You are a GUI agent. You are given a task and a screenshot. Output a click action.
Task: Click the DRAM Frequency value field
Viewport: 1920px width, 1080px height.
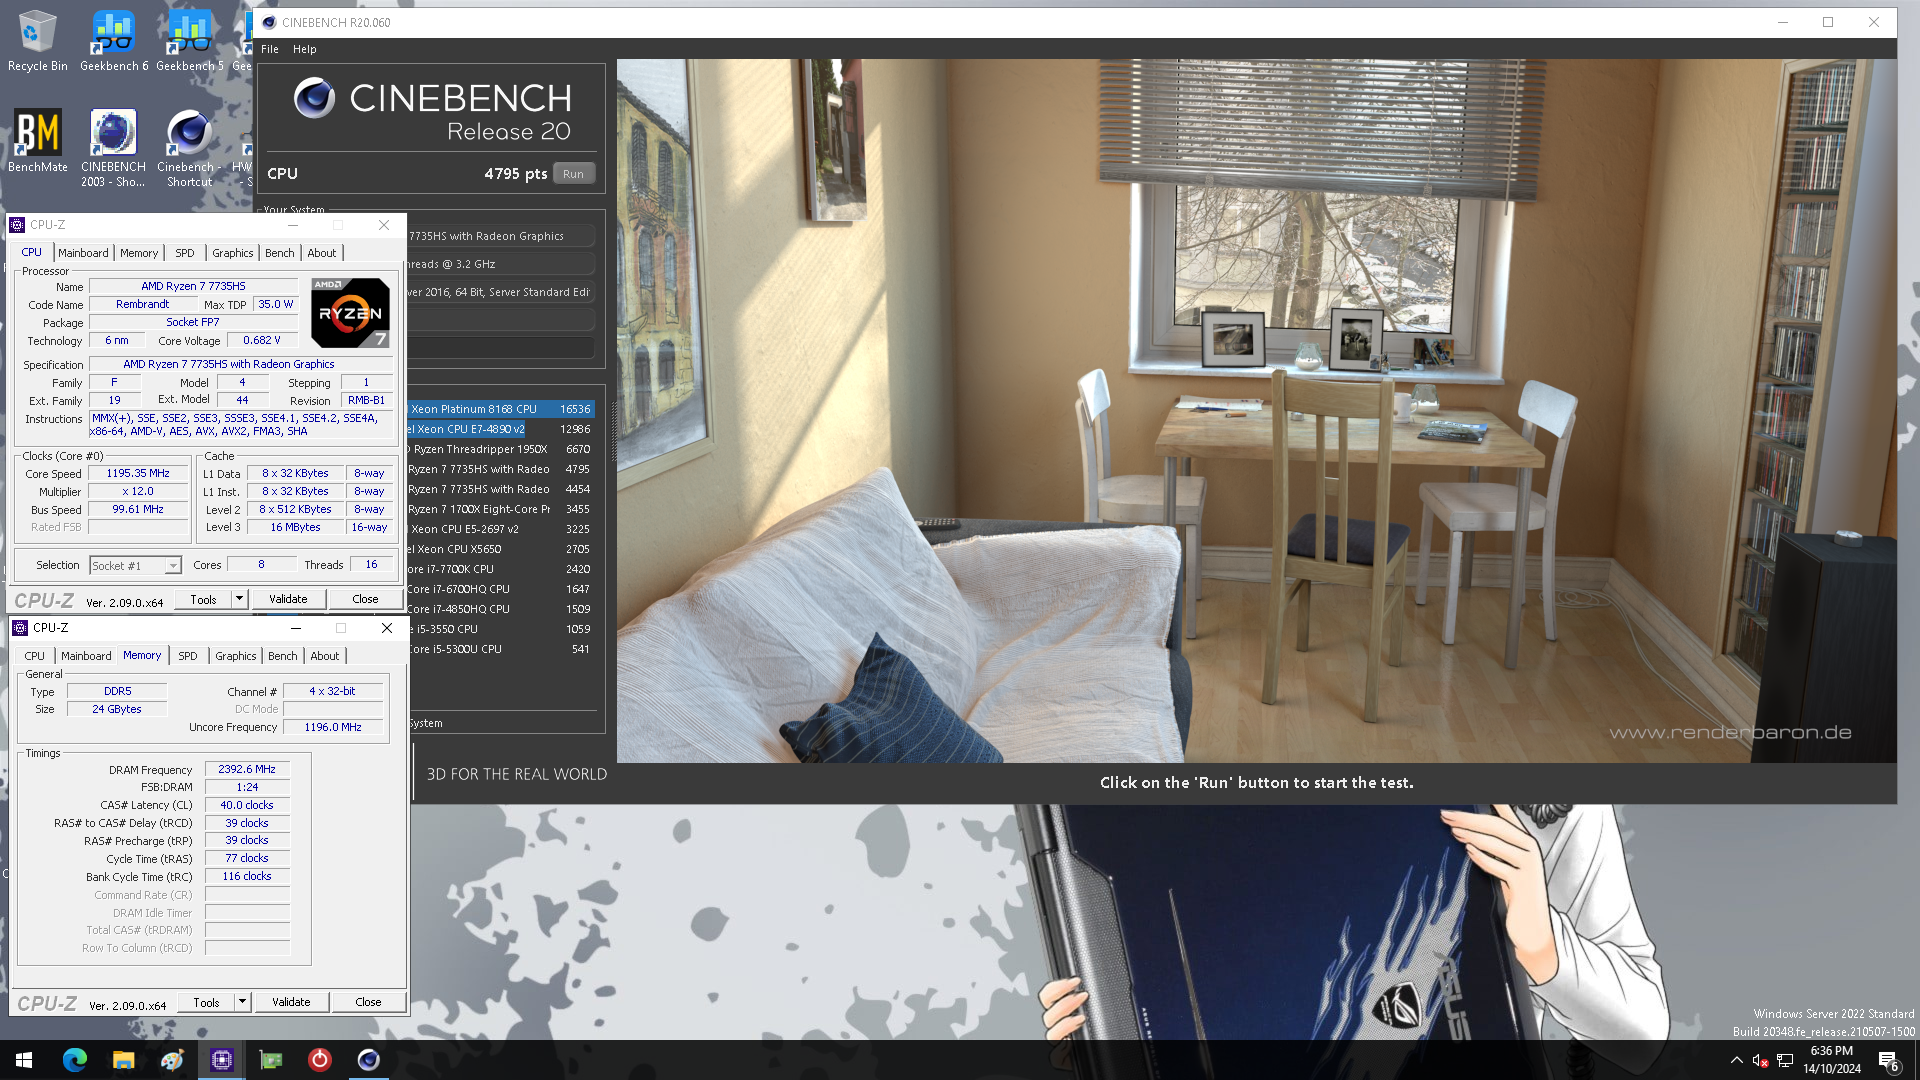(247, 770)
